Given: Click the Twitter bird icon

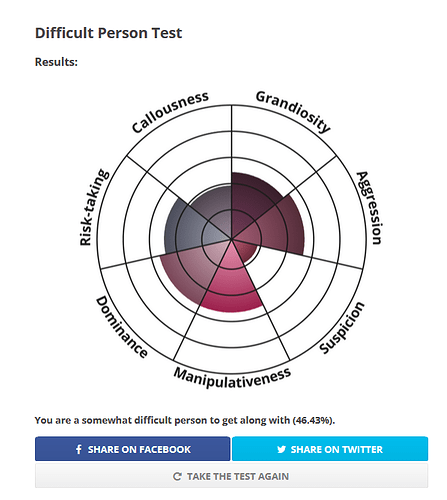Looking at the screenshot, I should [x=281, y=449].
